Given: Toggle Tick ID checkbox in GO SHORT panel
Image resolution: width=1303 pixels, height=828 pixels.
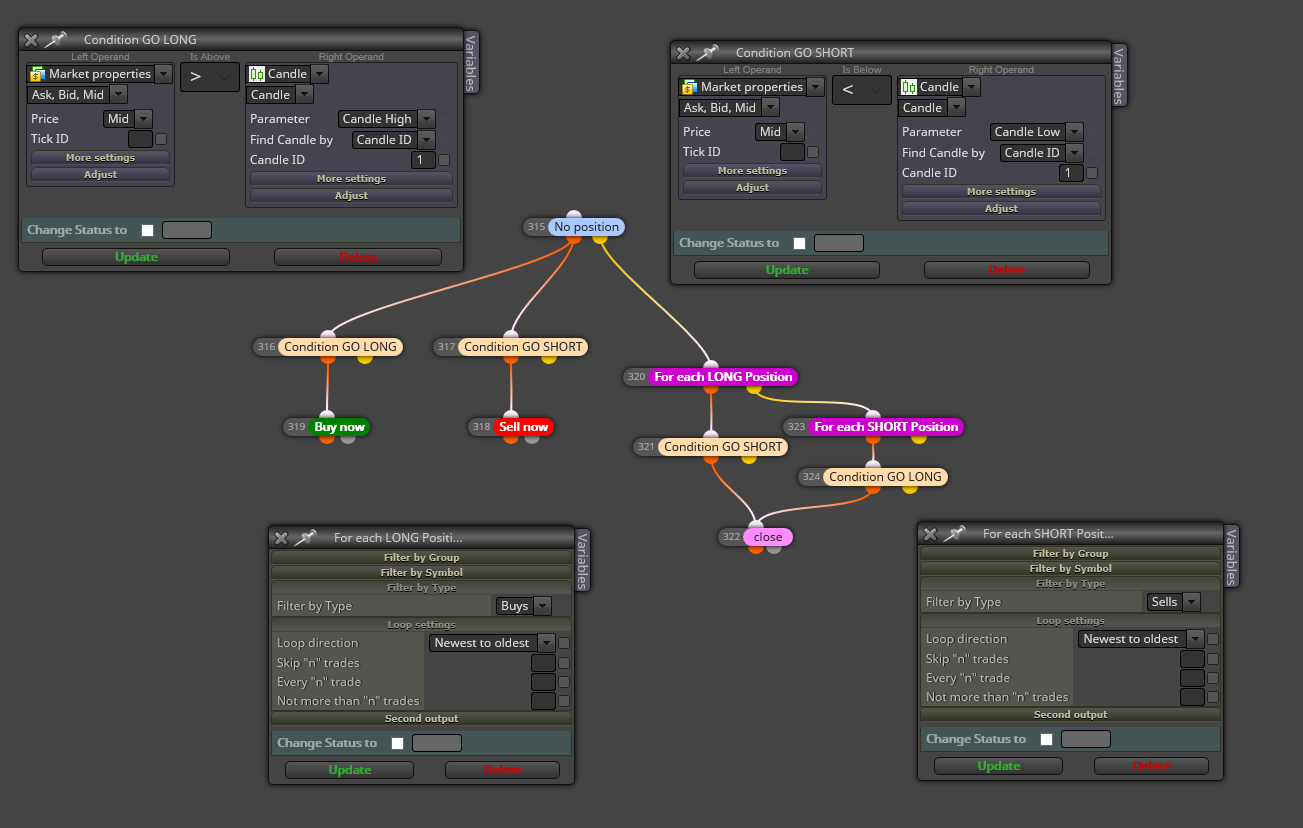Looking at the screenshot, I should pos(813,152).
